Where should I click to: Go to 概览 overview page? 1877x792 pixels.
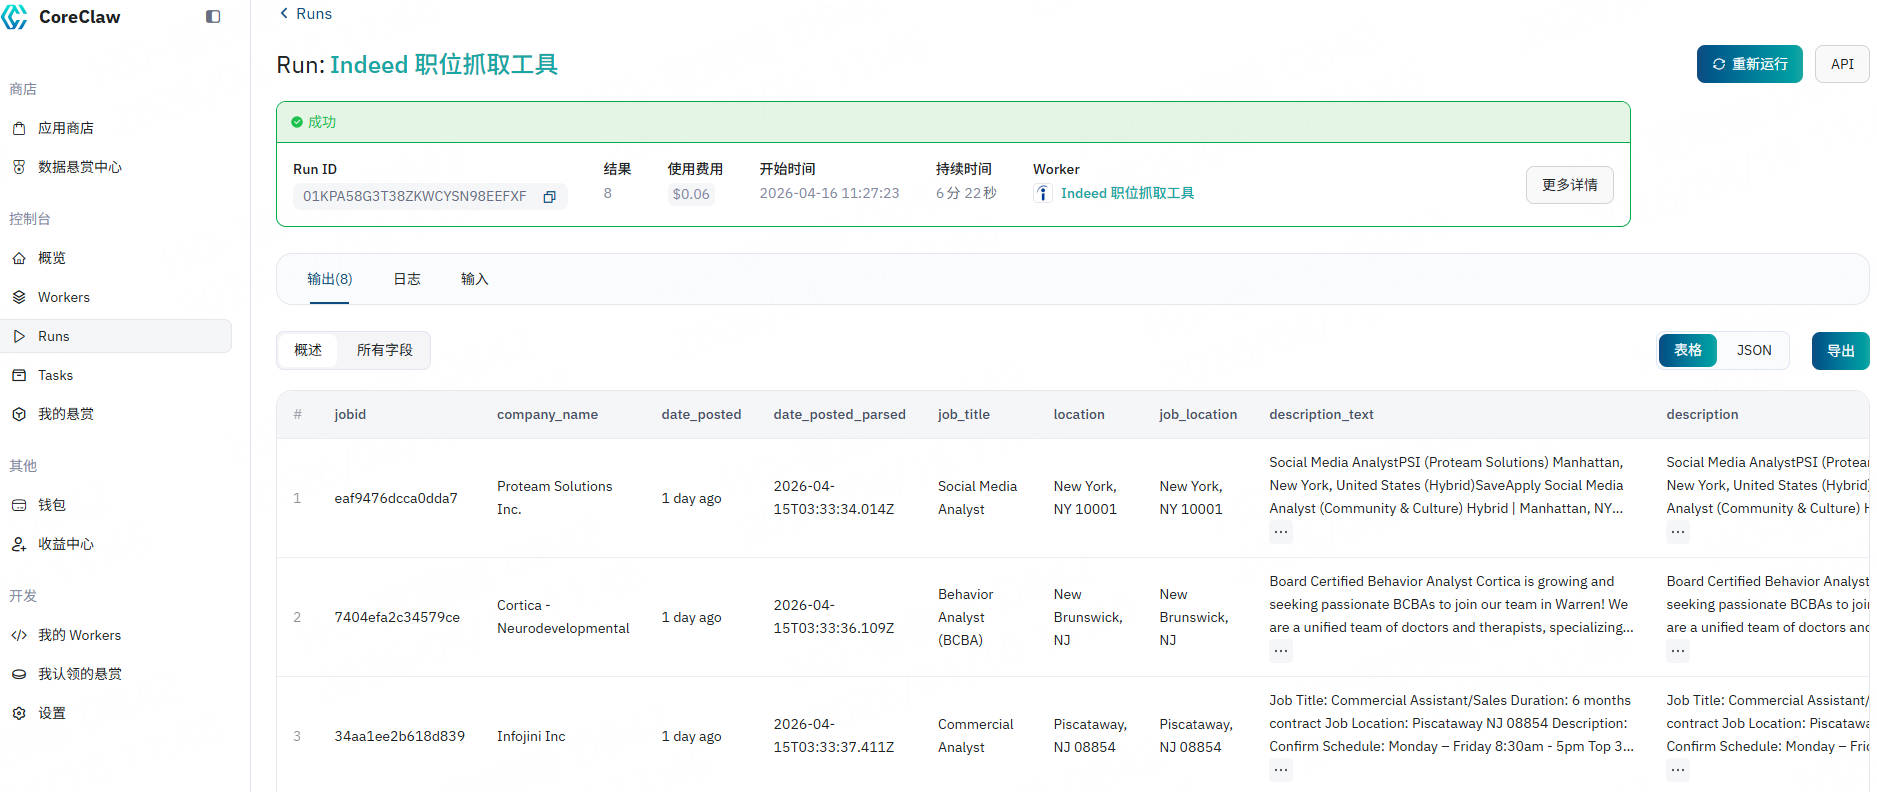(x=52, y=258)
